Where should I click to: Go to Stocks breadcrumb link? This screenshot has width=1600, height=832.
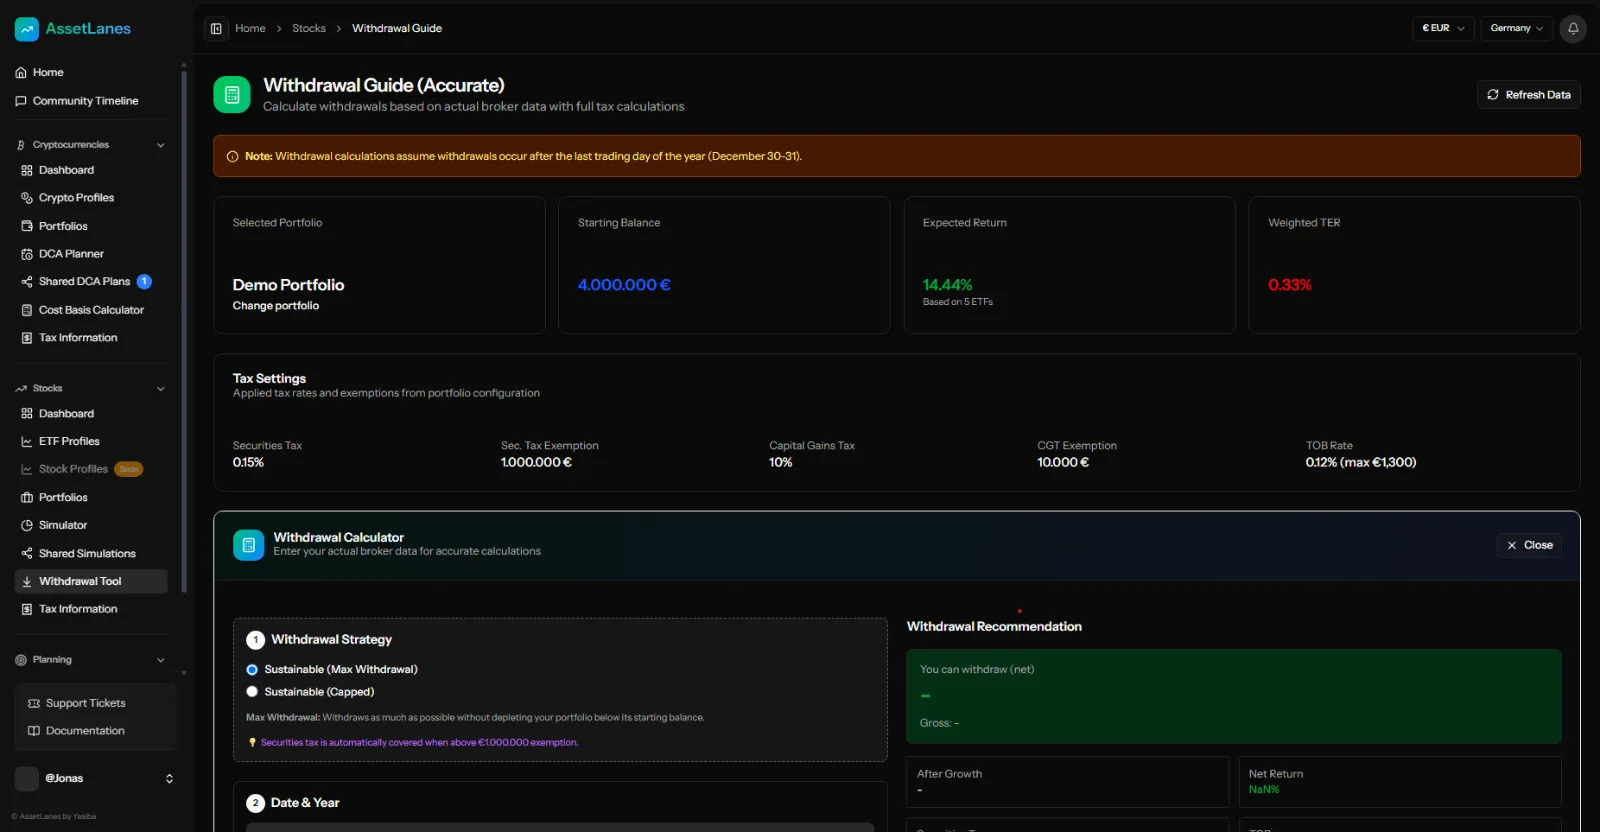pyautogui.click(x=309, y=28)
